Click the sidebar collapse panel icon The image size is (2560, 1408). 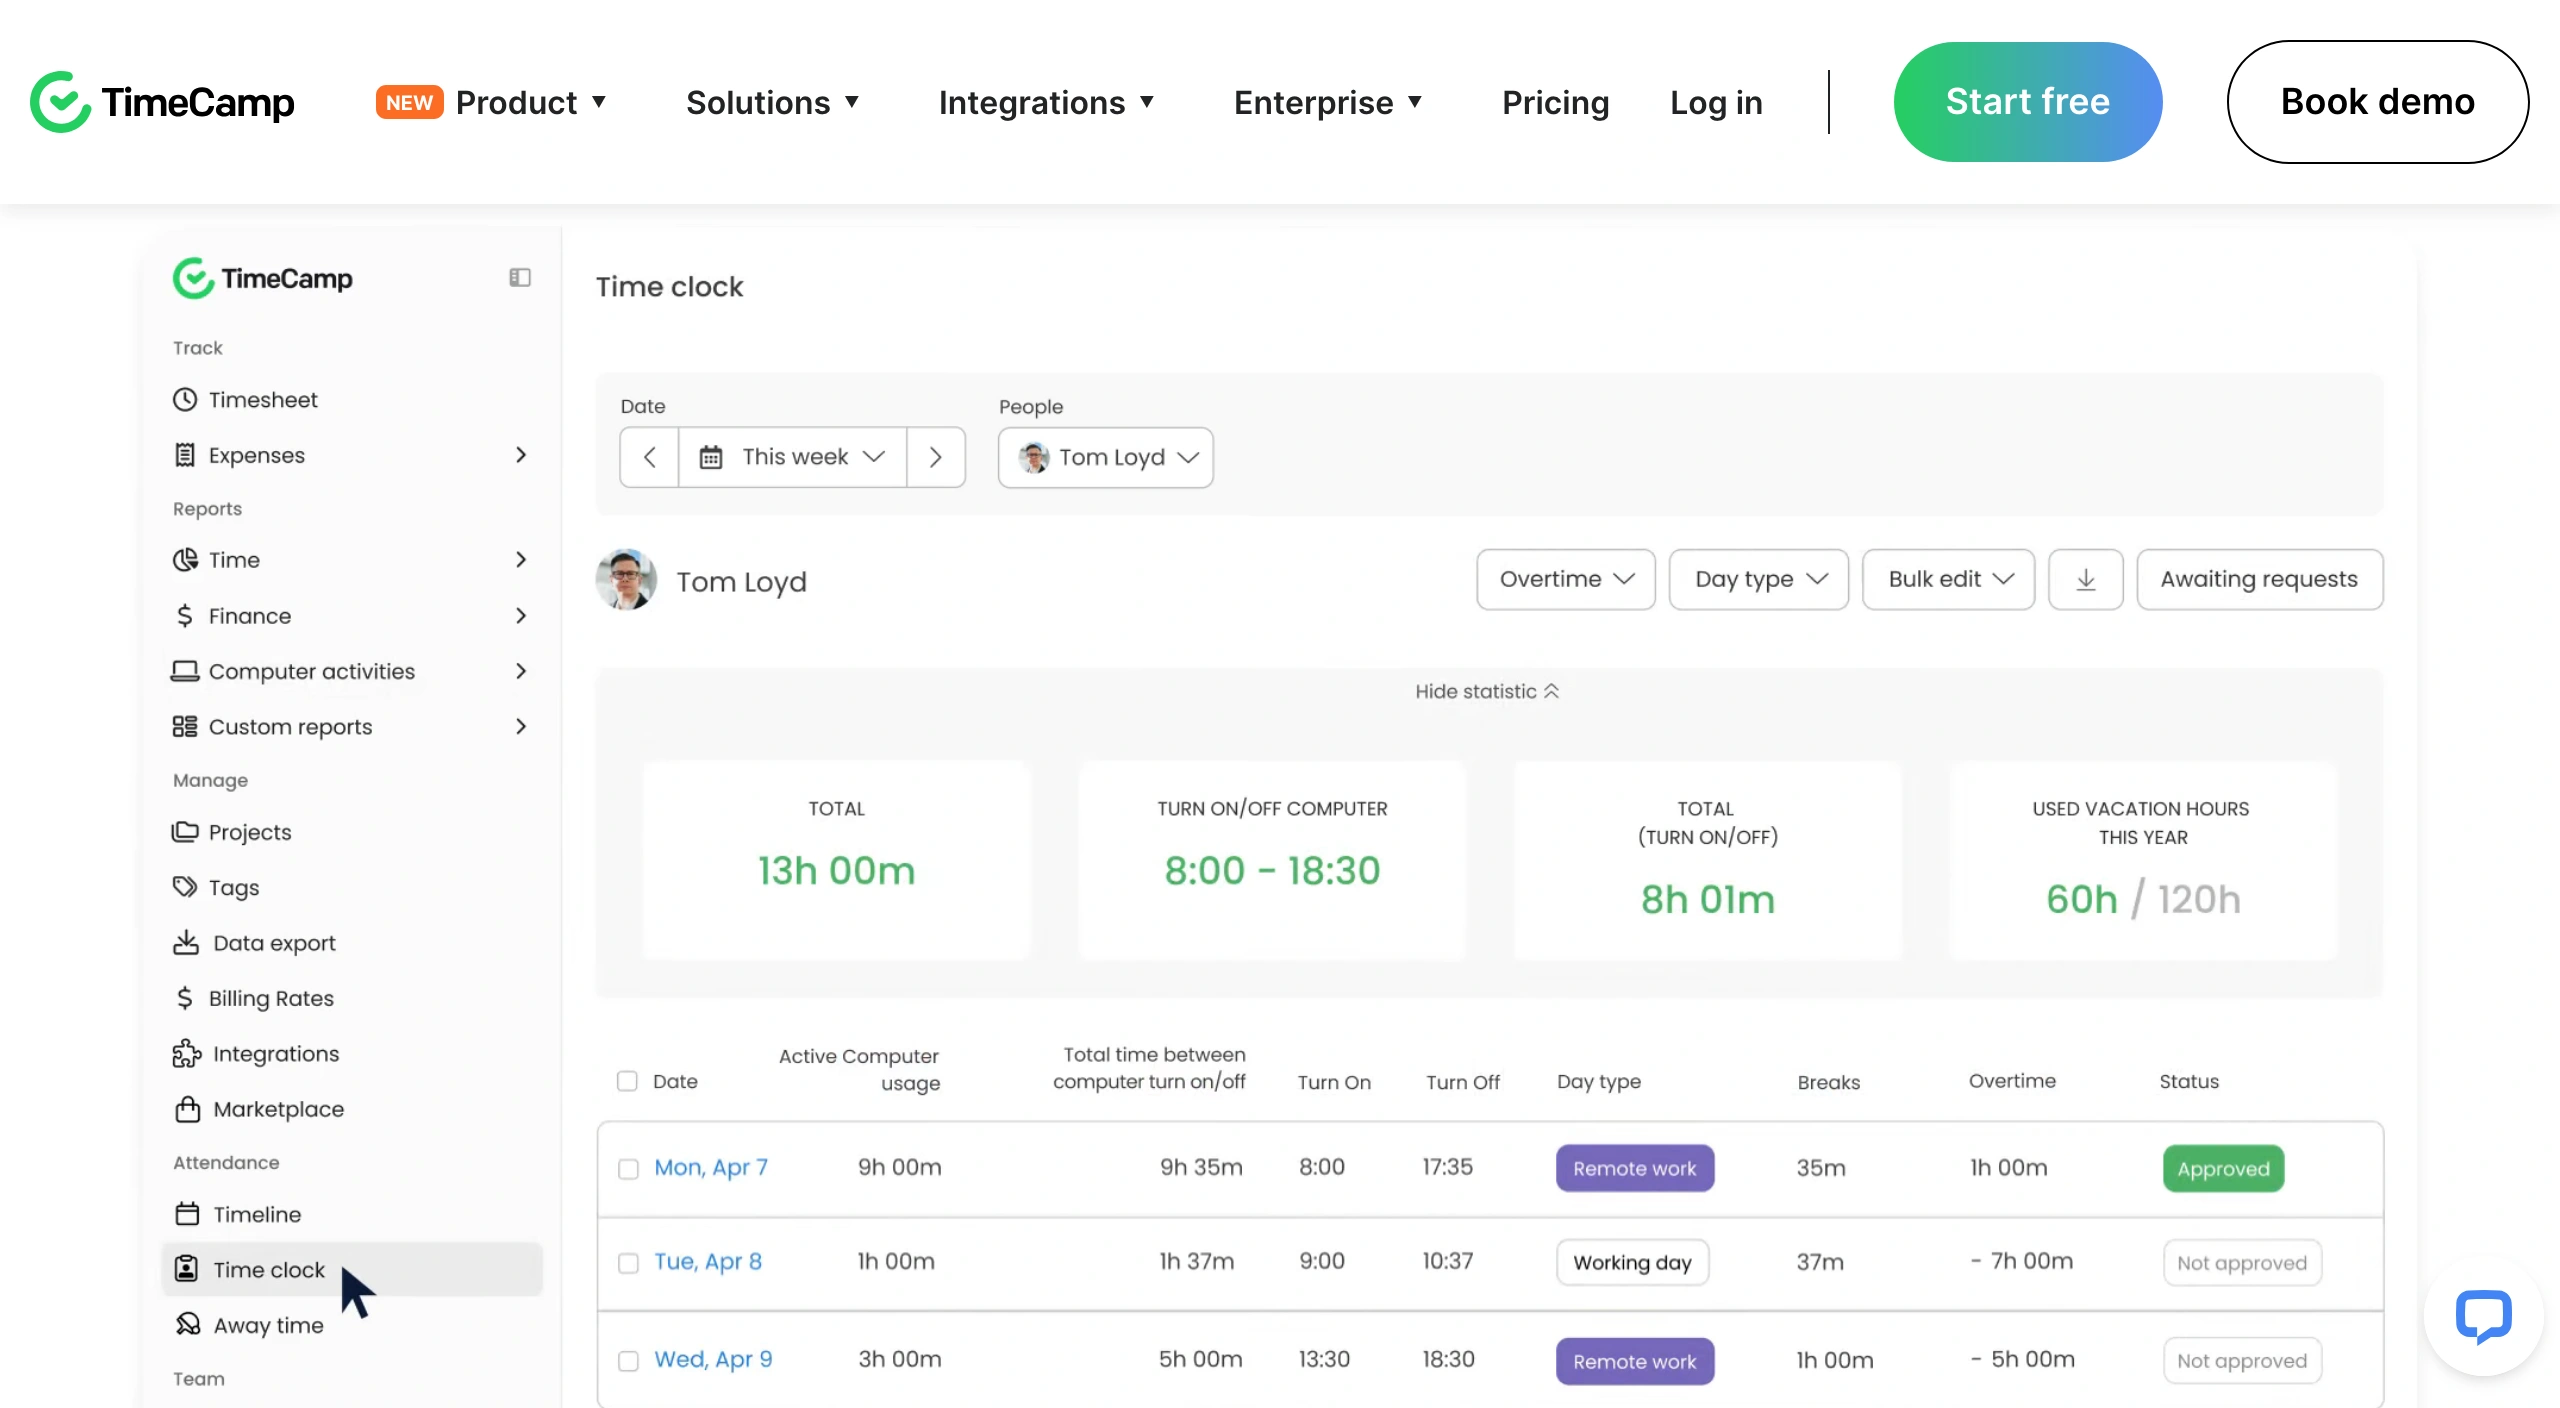pos(519,278)
